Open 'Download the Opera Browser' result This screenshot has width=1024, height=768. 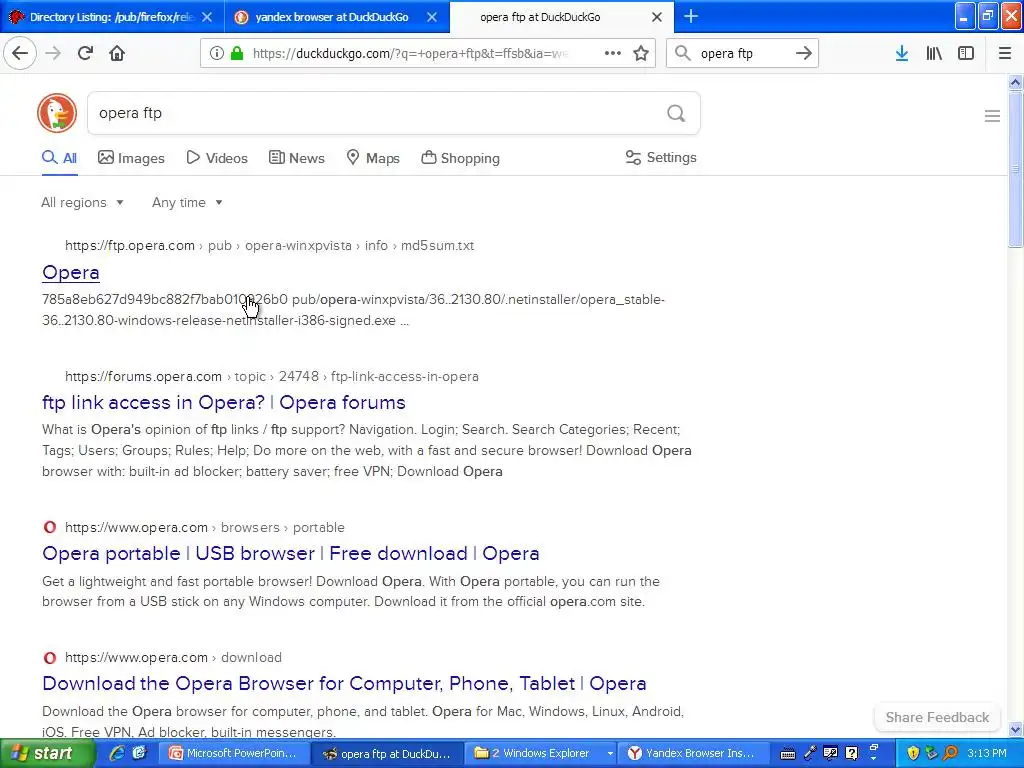point(344,683)
